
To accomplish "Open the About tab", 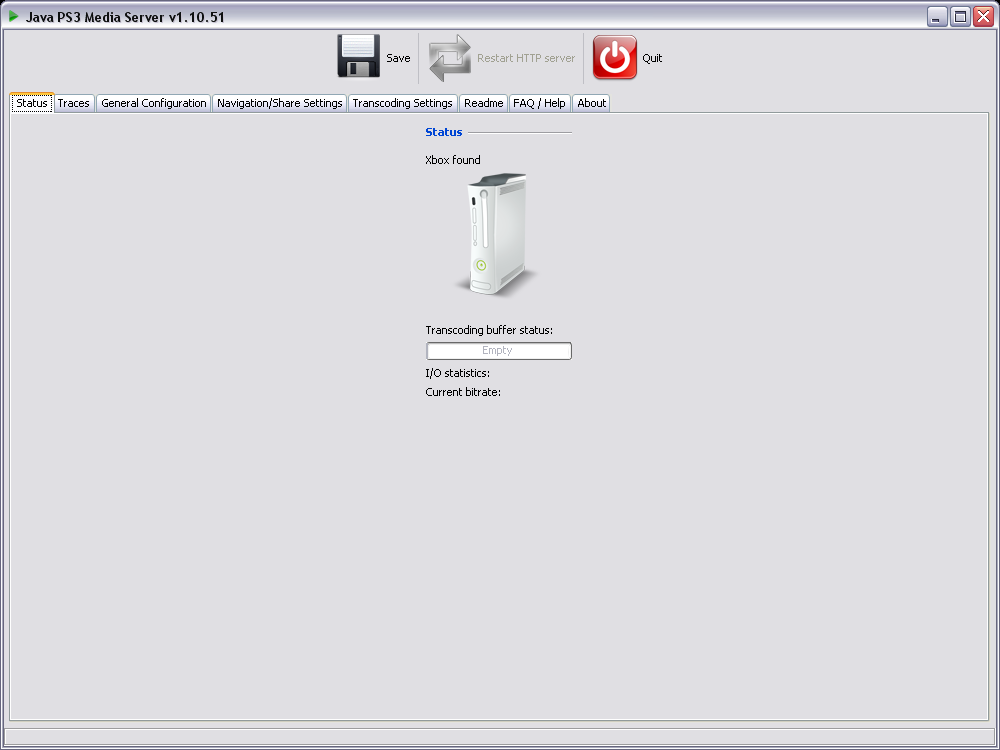I will (x=591, y=103).
